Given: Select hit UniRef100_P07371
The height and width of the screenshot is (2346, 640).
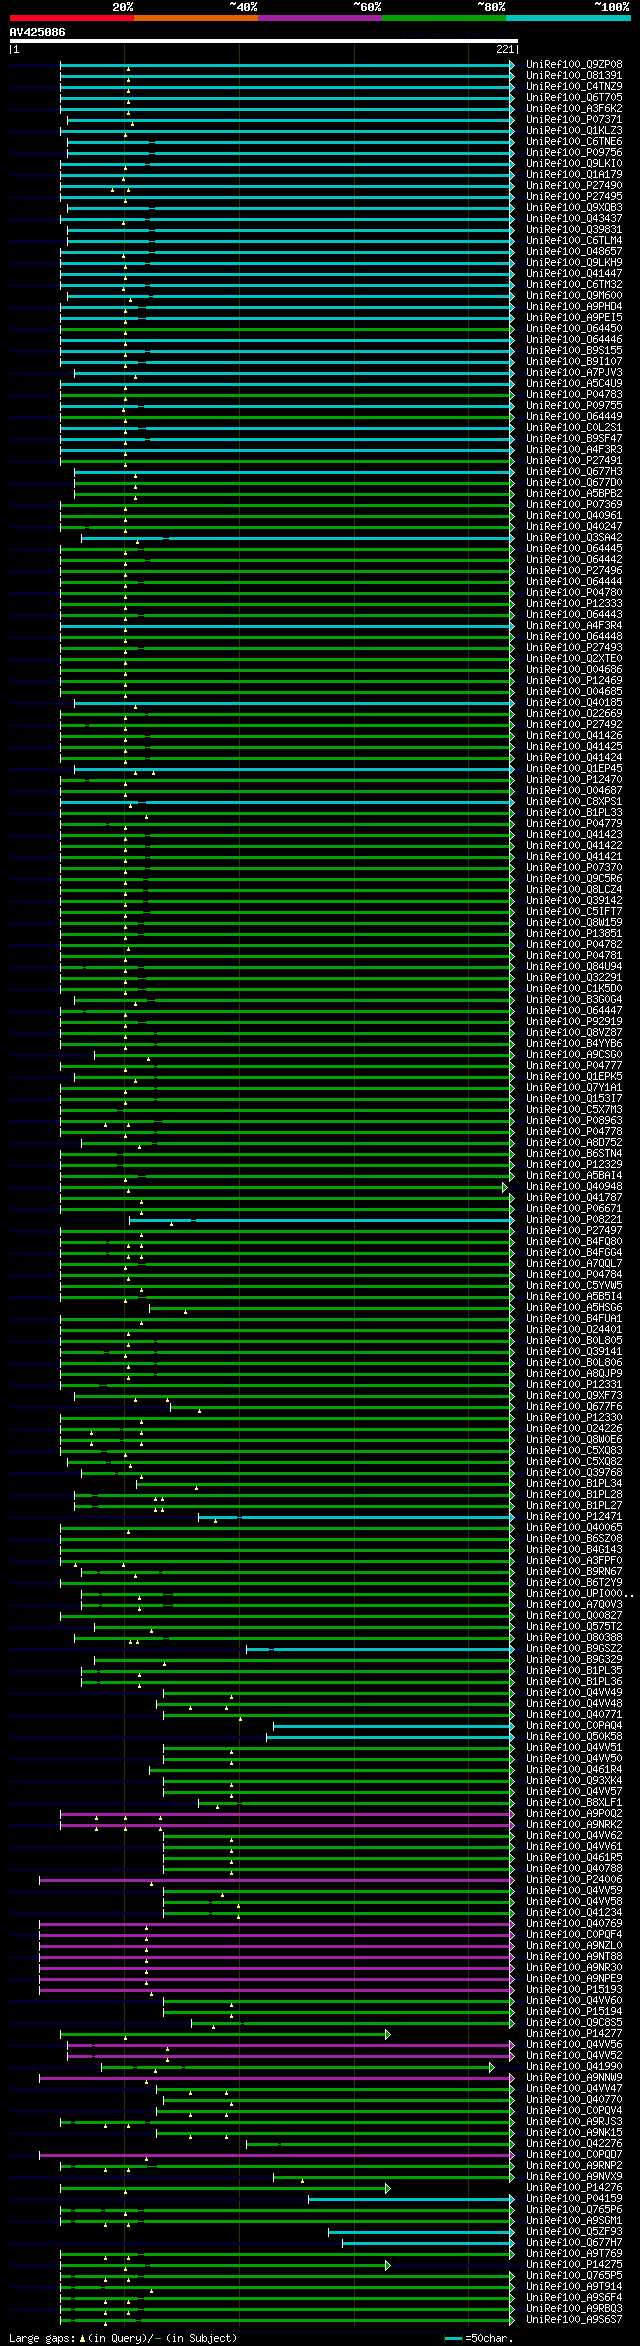Looking at the screenshot, I should point(574,119).
